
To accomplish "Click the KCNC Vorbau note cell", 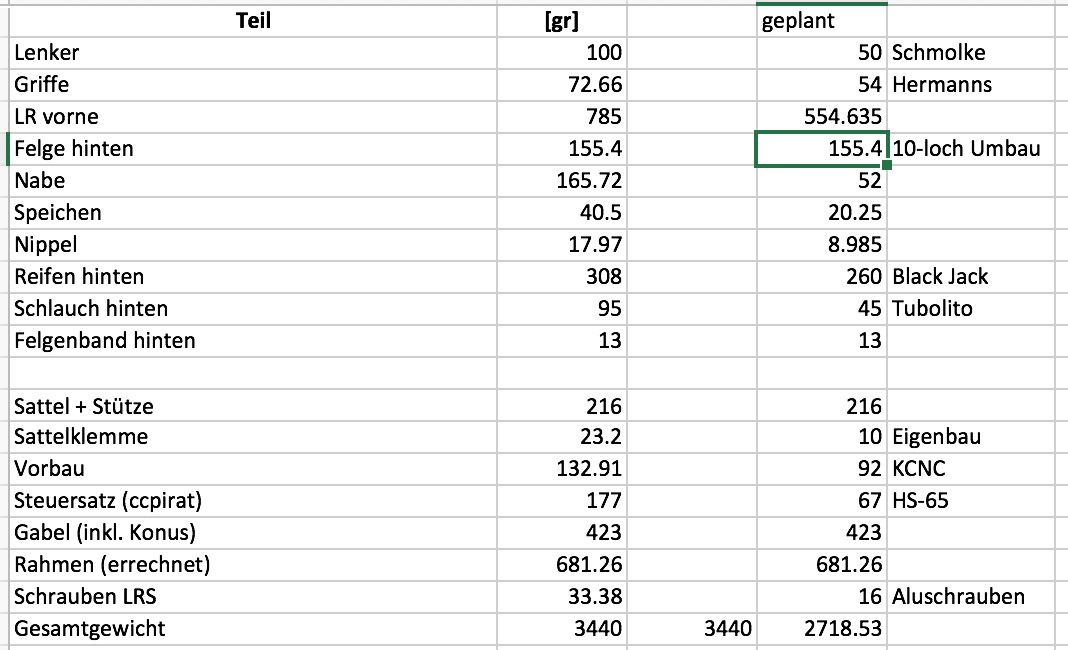I will 971,469.
